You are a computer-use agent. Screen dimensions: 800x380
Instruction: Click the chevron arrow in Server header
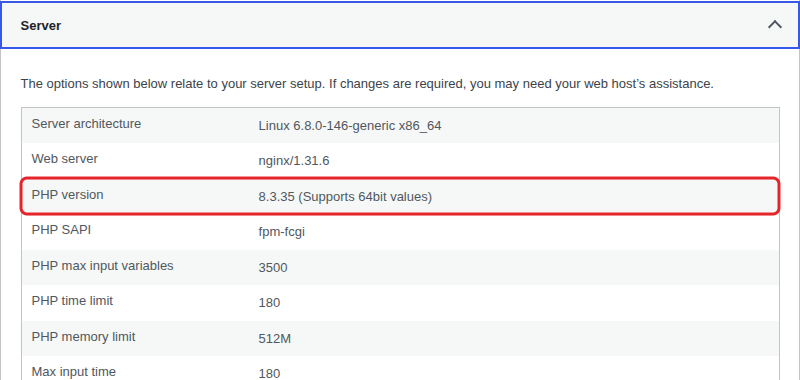(774, 25)
